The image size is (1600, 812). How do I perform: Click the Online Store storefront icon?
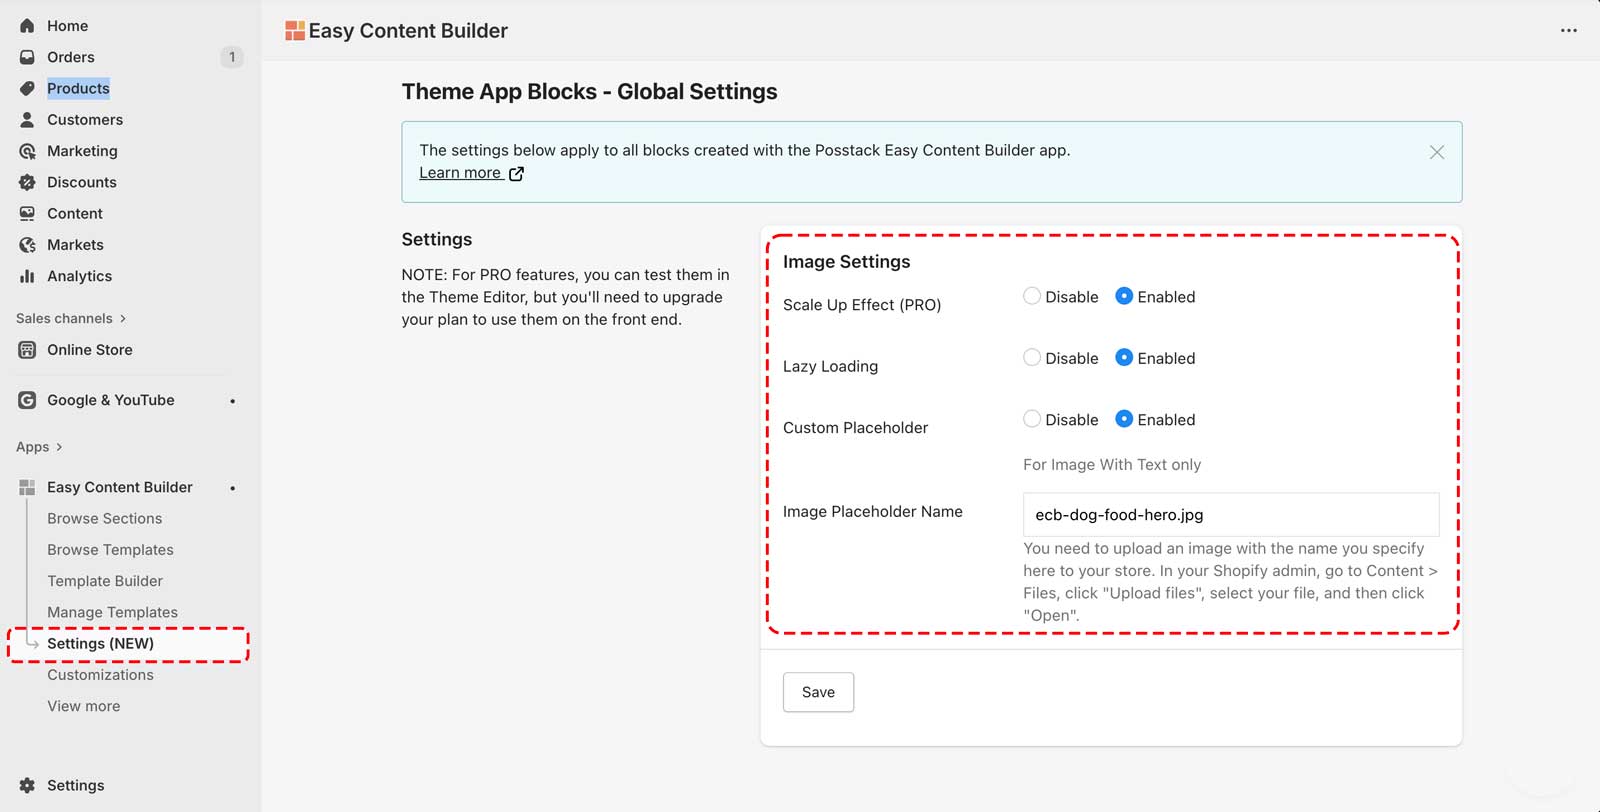pyautogui.click(x=27, y=350)
